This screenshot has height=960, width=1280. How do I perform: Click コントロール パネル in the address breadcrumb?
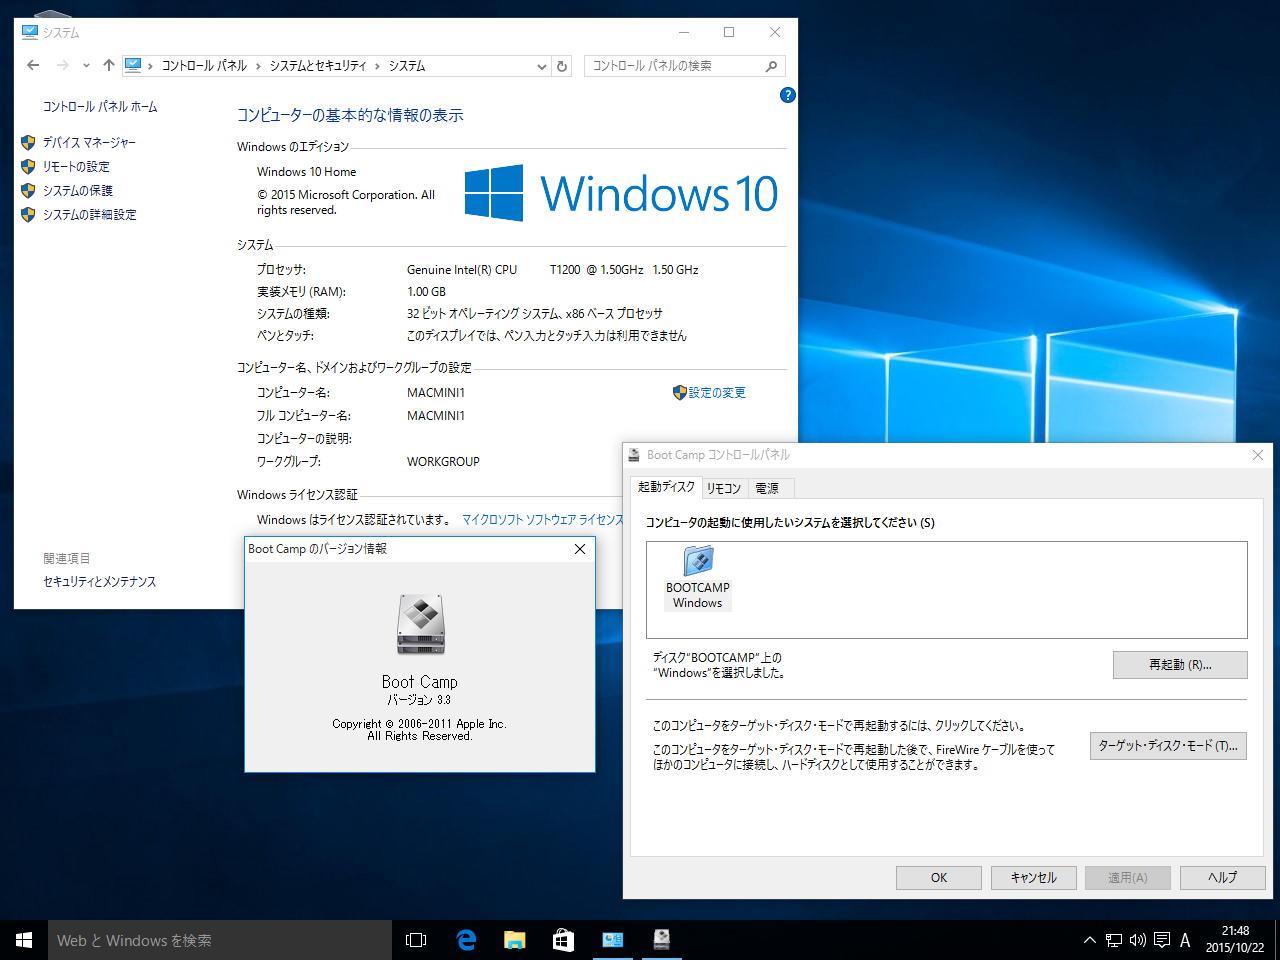[x=204, y=66]
